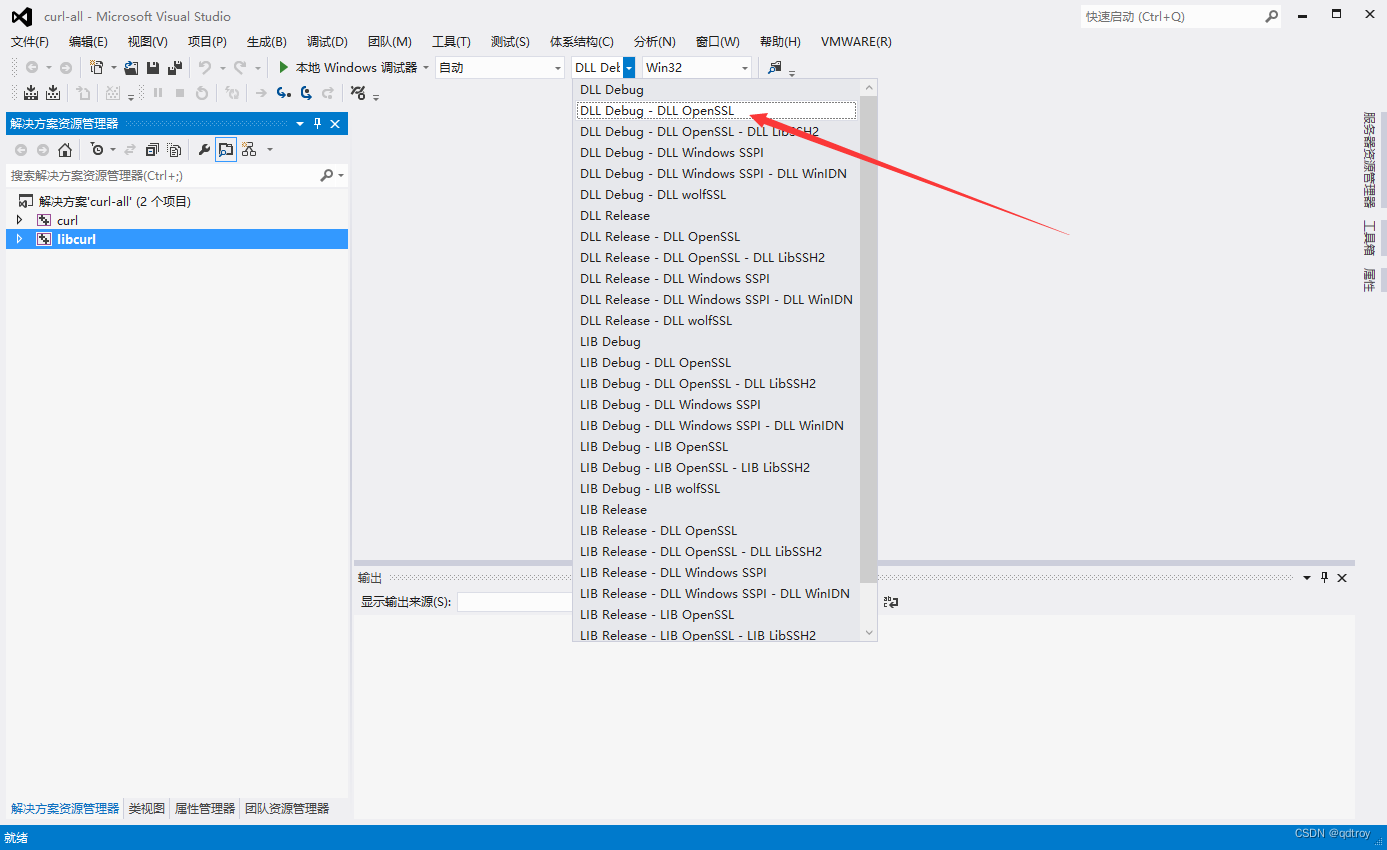Screen dimensions: 1387x850
Task: Click the Open File toolbar icon
Action: (x=131, y=67)
